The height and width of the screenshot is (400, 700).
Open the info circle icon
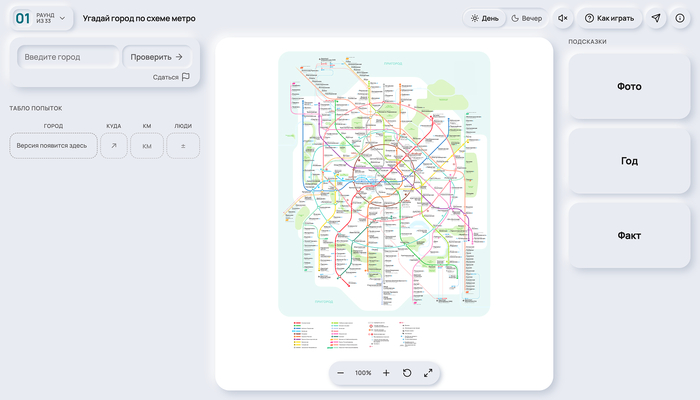coord(680,18)
